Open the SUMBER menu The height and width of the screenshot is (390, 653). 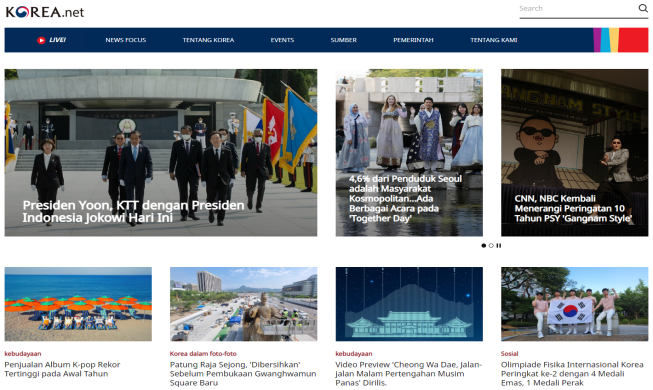[344, 40]
